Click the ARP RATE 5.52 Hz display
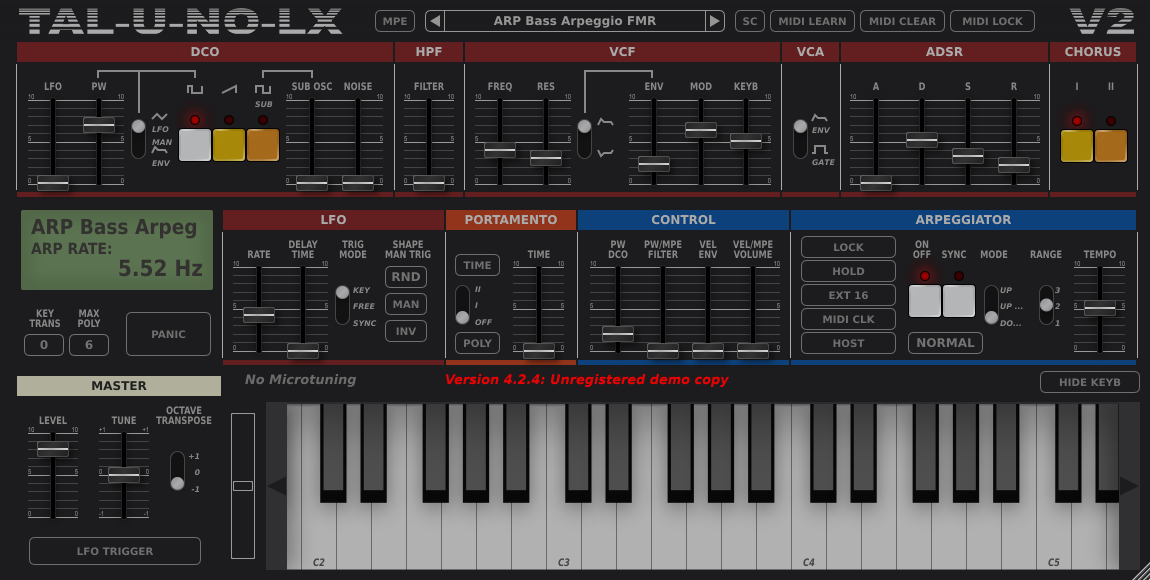This screenshot has height=580, width=1150. pos(117,250)
